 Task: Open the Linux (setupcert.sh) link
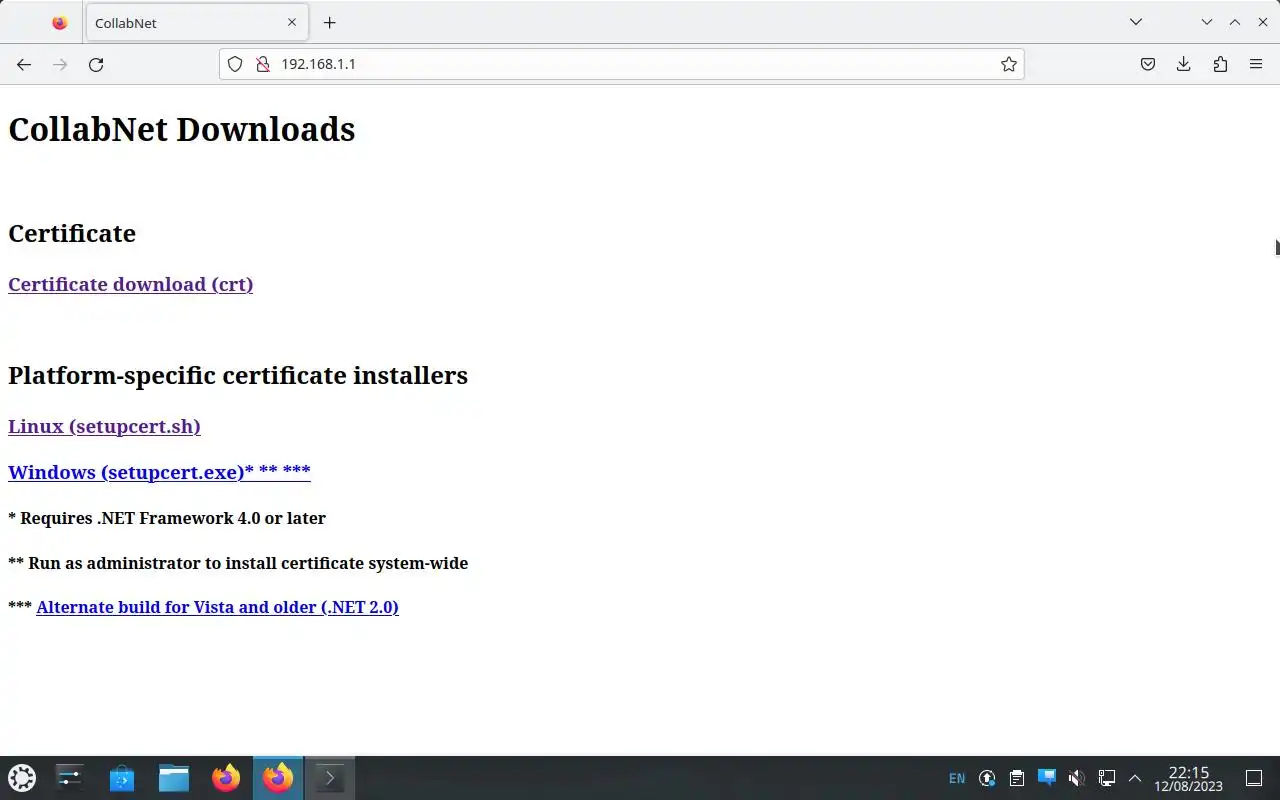tap(104, 426)
